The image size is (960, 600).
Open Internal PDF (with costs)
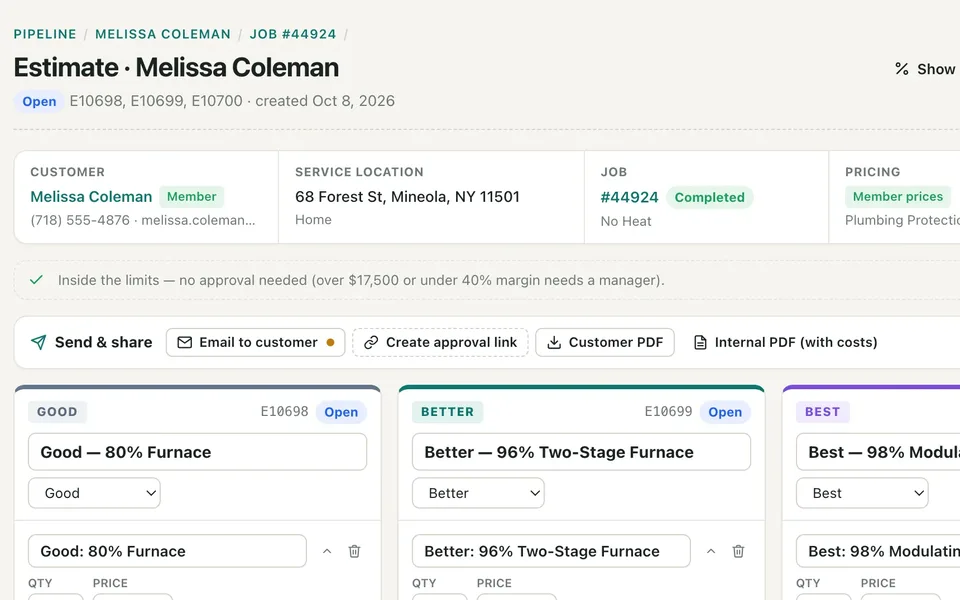pyautogui.click(x=786, y=342)
